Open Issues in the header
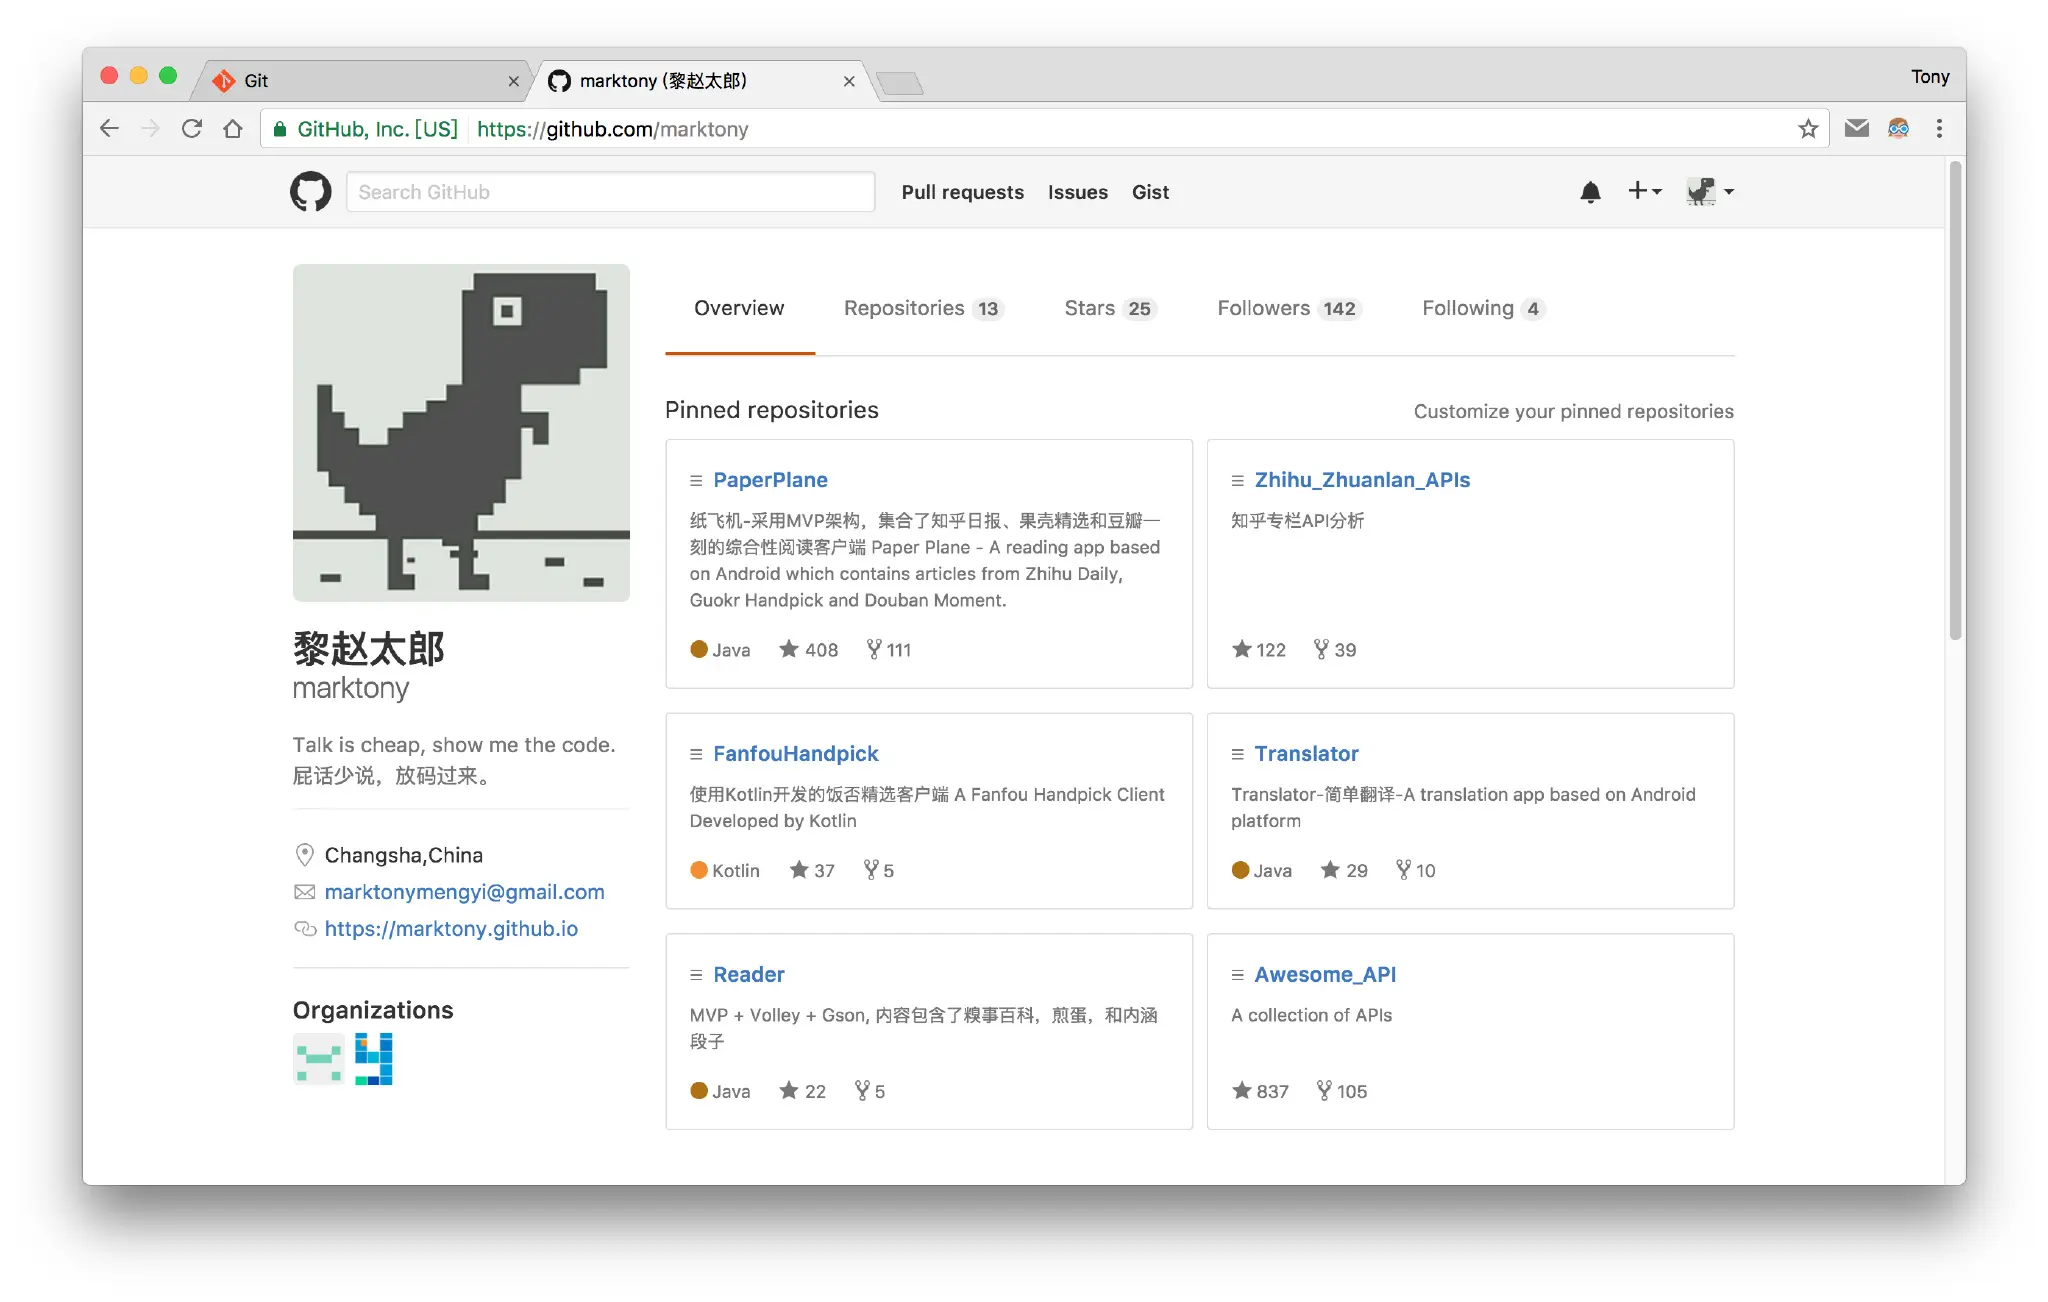Screen dimensions: 2048x1302 click(x=1077, y=192)
